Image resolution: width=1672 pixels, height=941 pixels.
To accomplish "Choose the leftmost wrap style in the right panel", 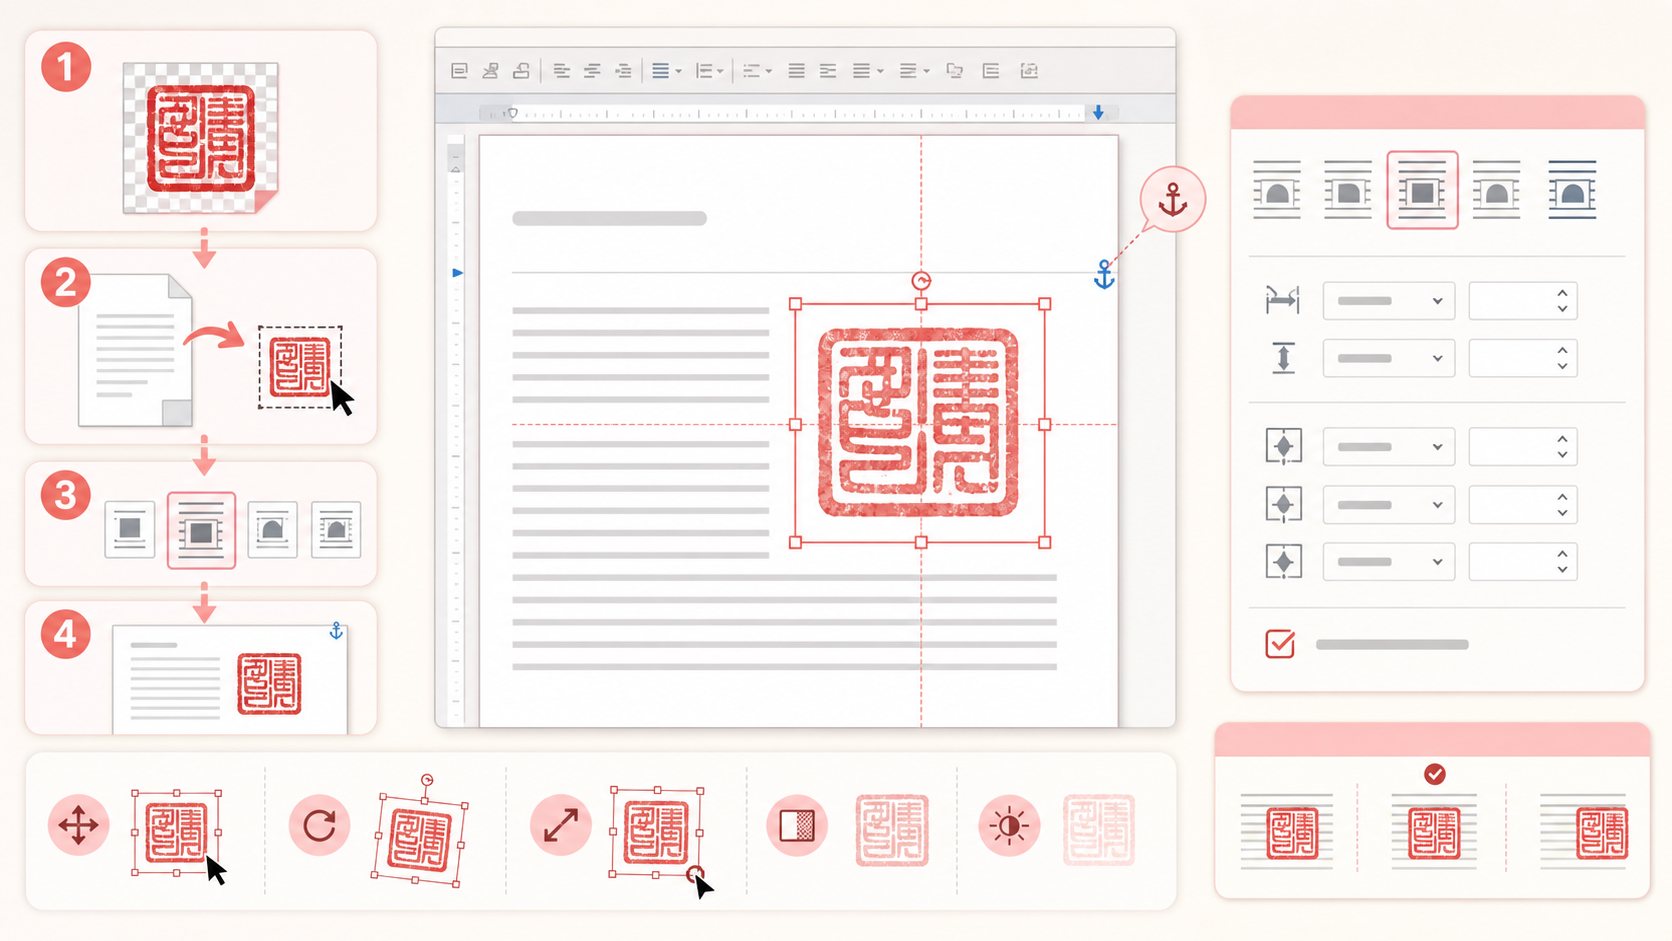I will coord(1277,190).
